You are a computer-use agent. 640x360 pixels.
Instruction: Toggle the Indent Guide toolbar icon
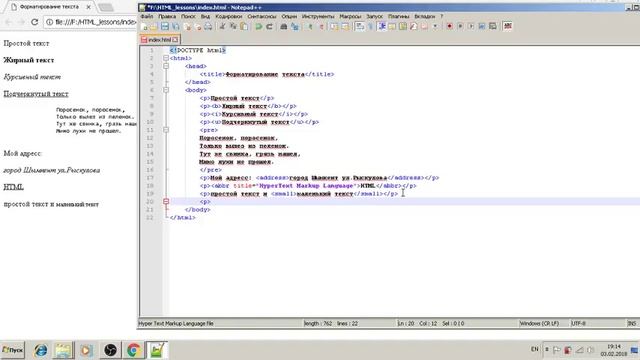[x=382, y=27]
